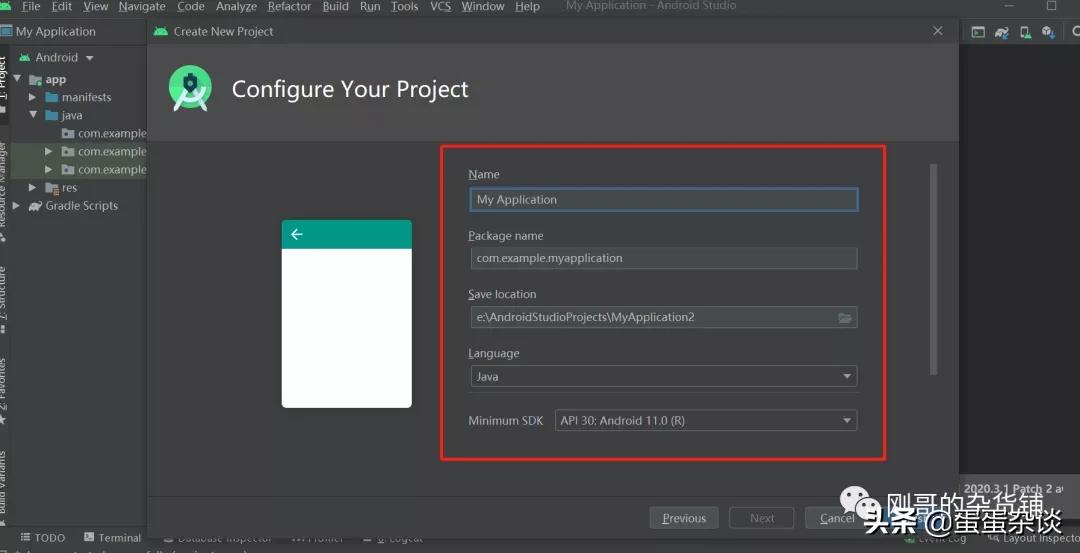Viewport: 1080px width, 553px height.
Task: Click the Name field with My Application
Action: (663, 200)
